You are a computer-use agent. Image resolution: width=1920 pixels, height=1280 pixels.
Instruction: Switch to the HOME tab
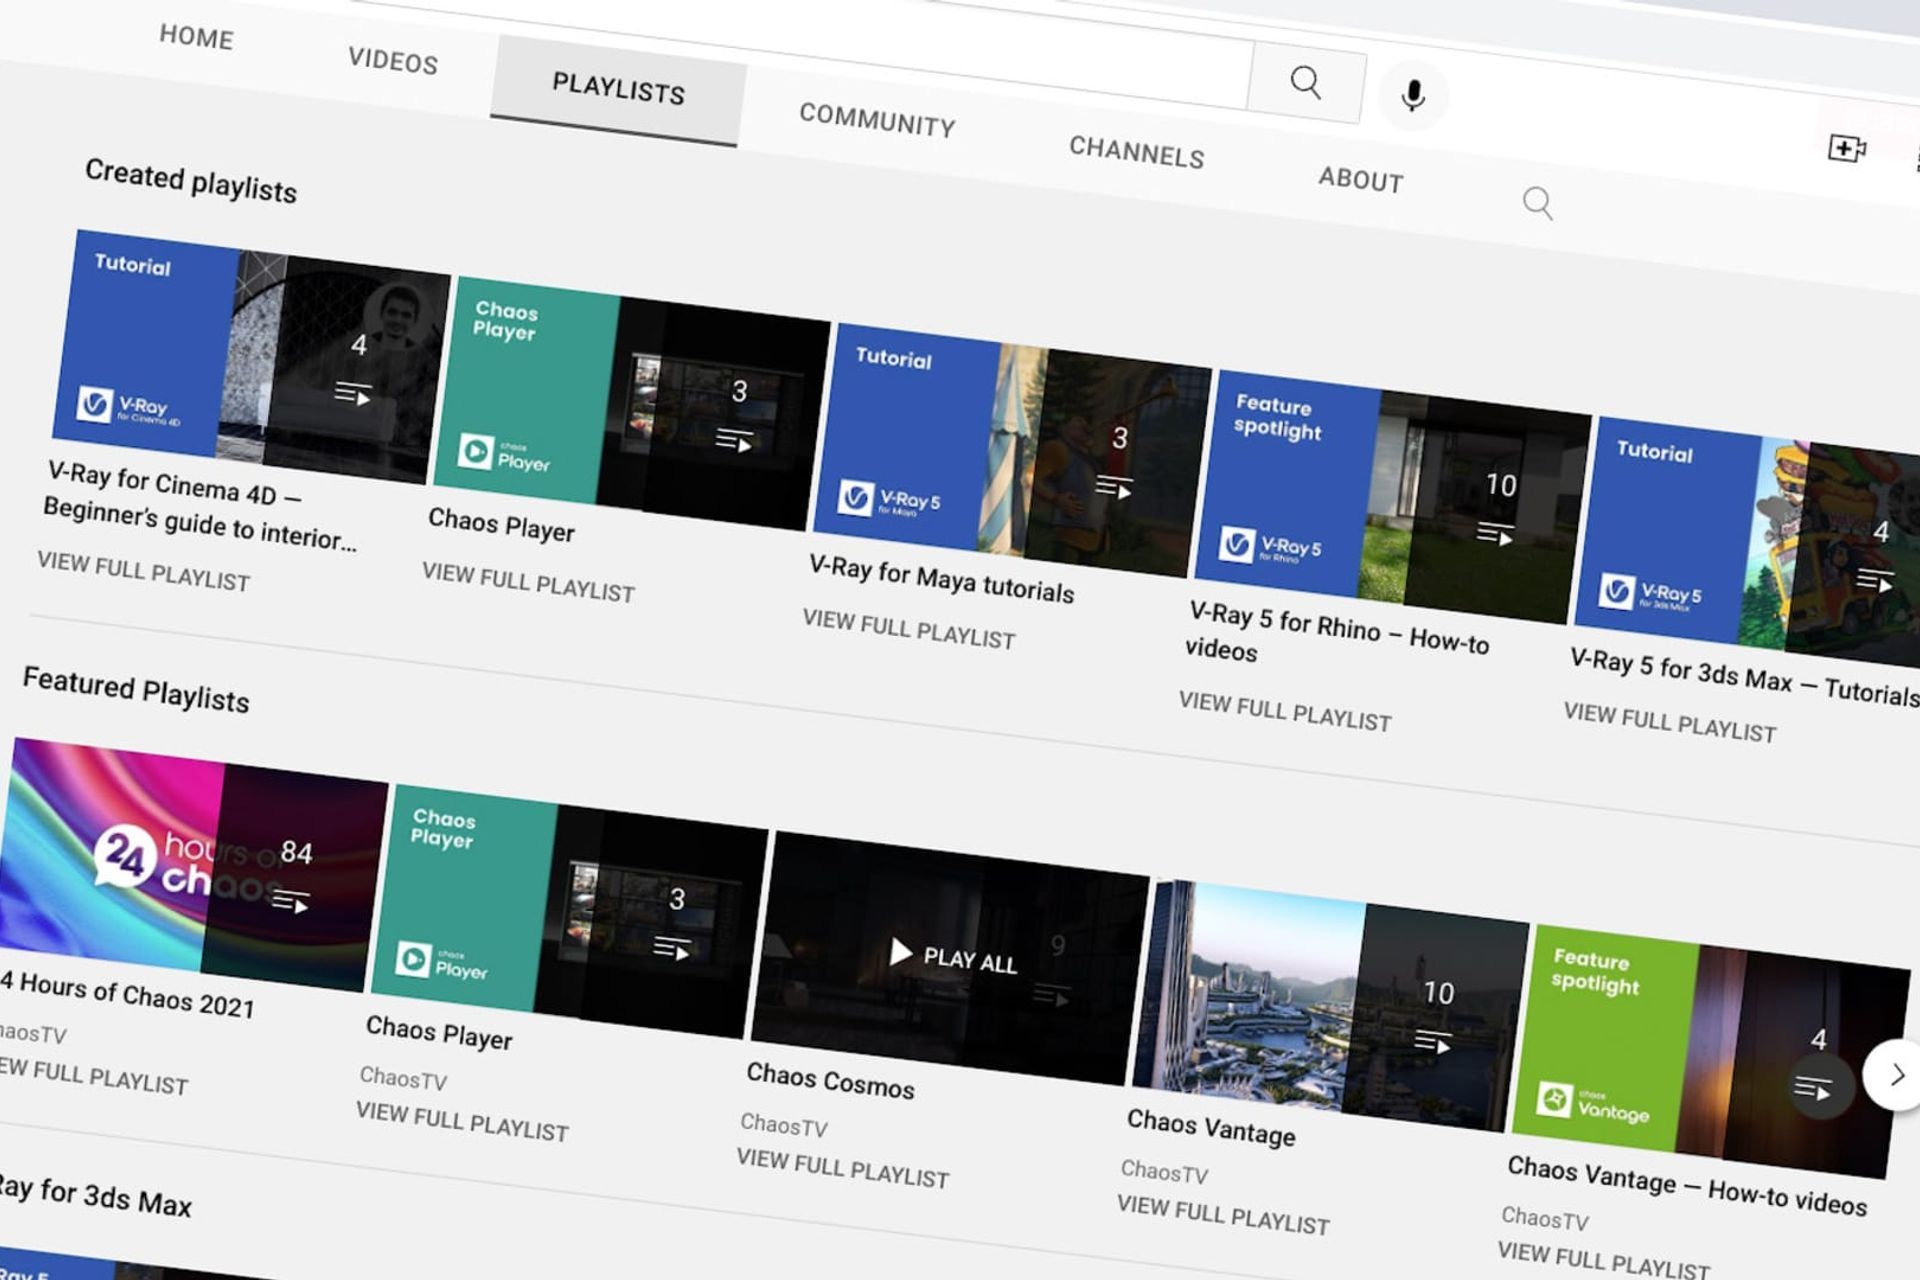click(x=196, y=37)
